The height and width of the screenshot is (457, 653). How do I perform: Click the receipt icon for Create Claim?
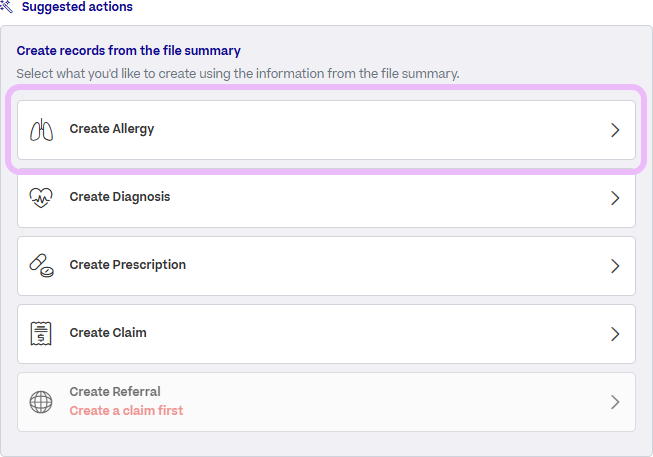tap(41, 333)
